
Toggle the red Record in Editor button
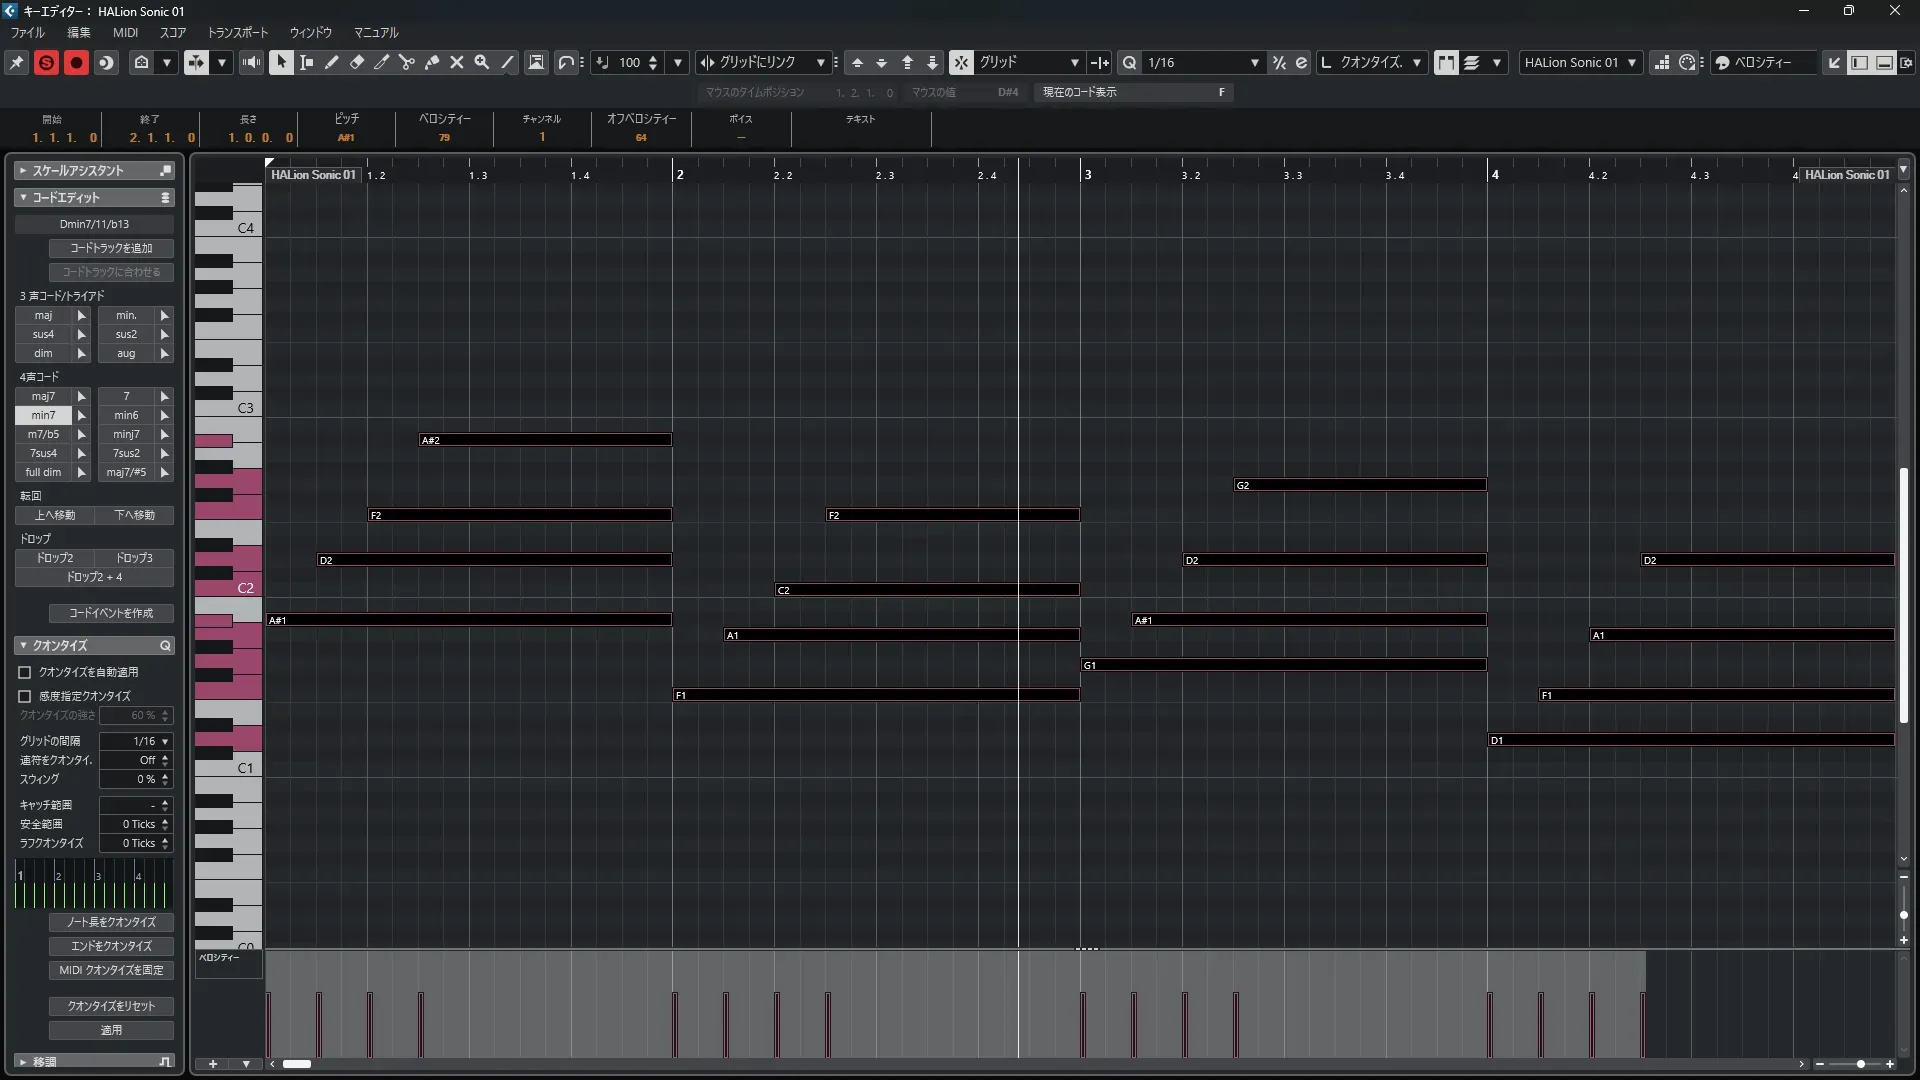[76, 62]
